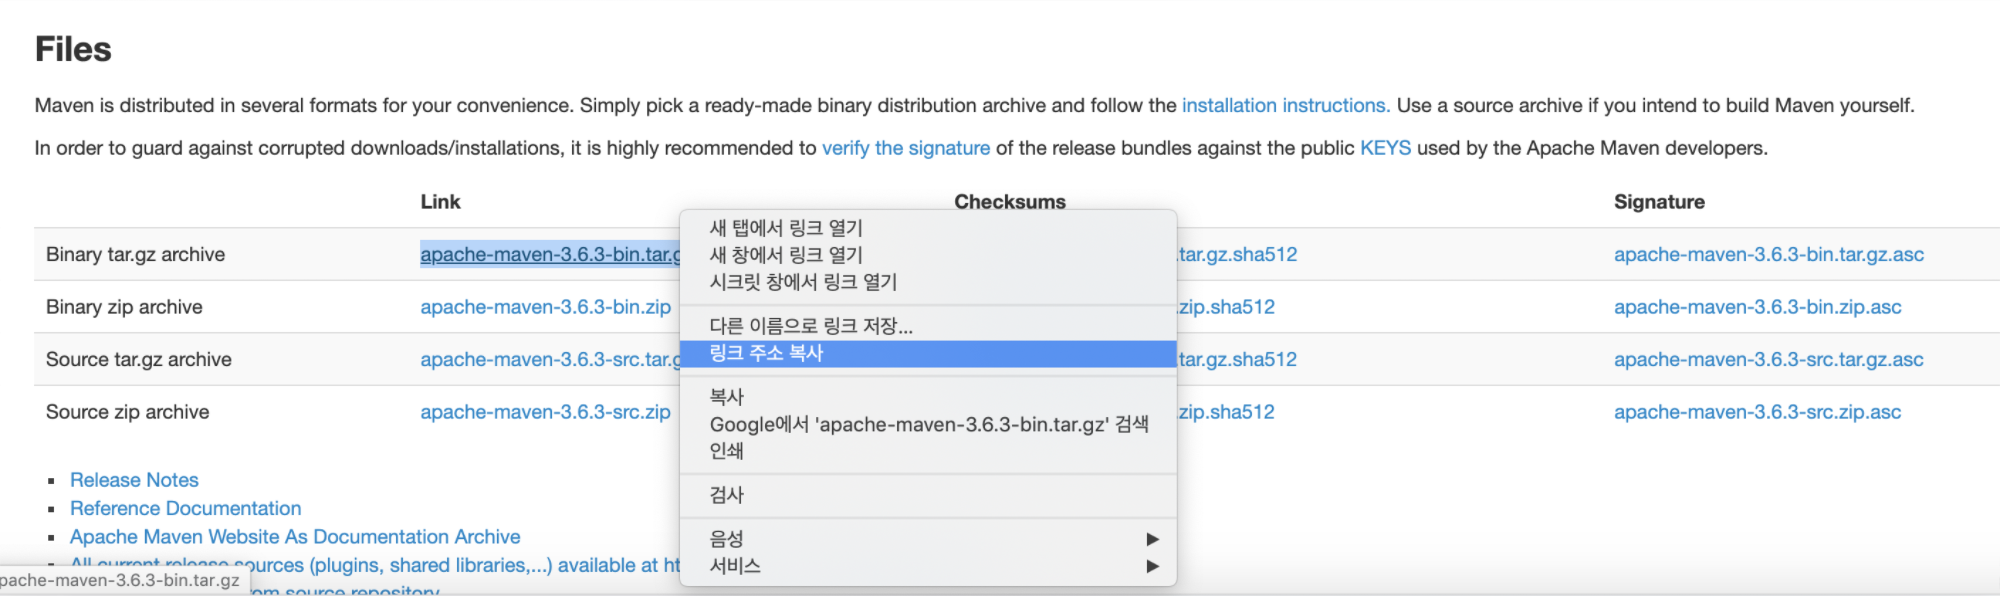Choose '다른 이름으로 링크 저장...' entry

[x=928, y=326]
